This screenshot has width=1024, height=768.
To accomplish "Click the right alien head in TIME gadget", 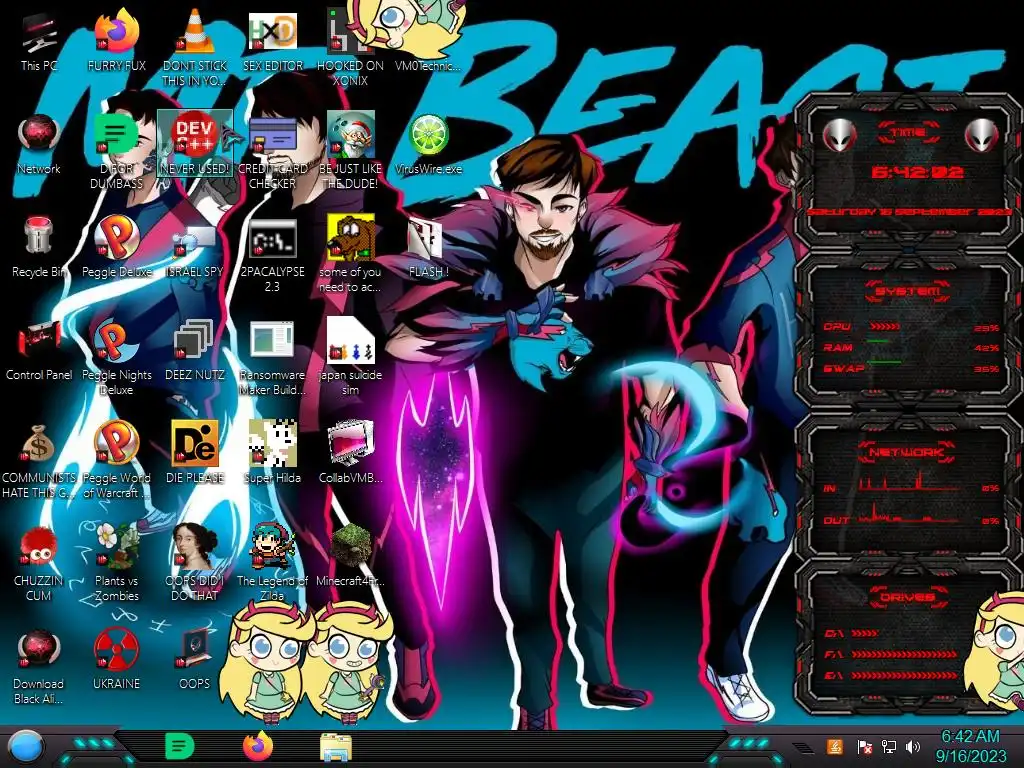I will [x=981, y=136].
